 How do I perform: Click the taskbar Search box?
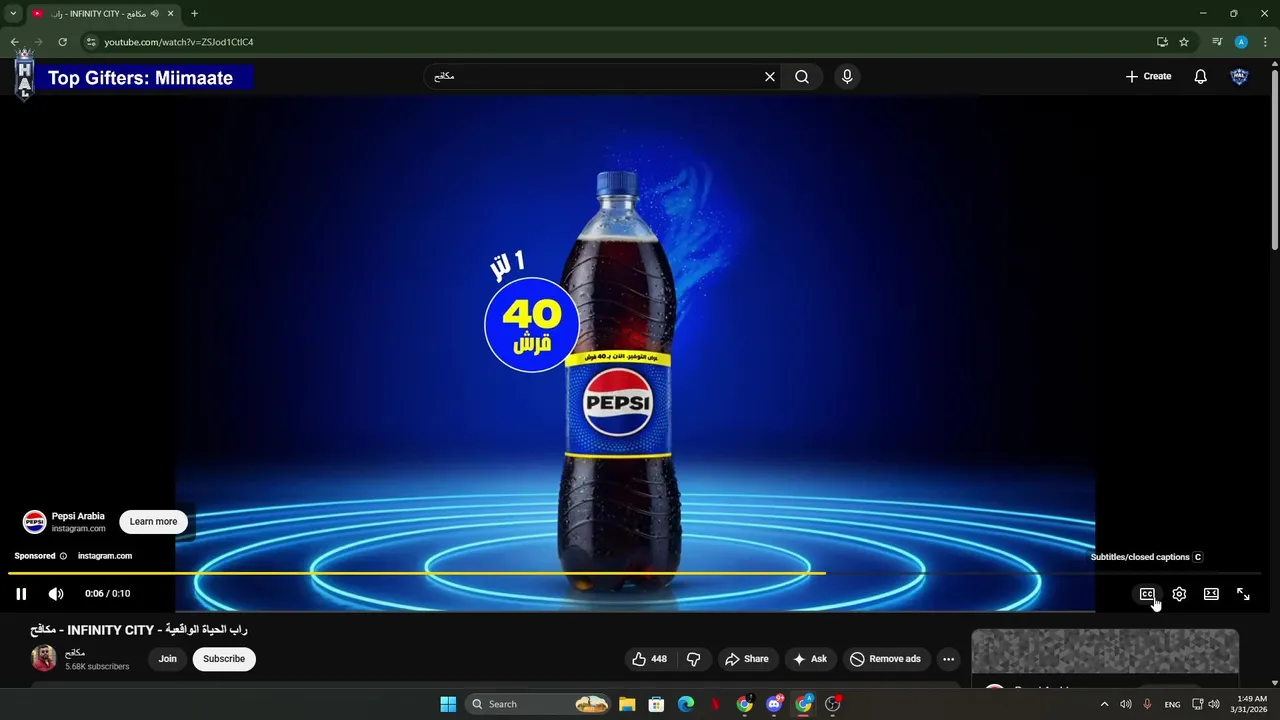pos(538,704)
